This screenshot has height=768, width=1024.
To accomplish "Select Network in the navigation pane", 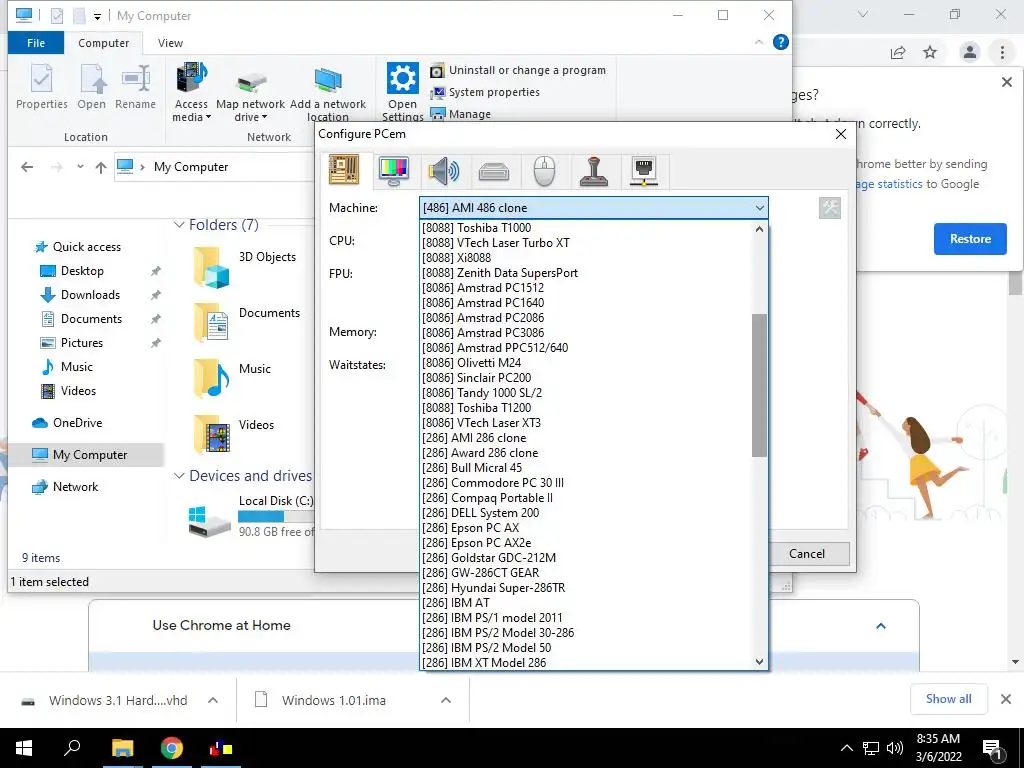I will click(75, 487).
